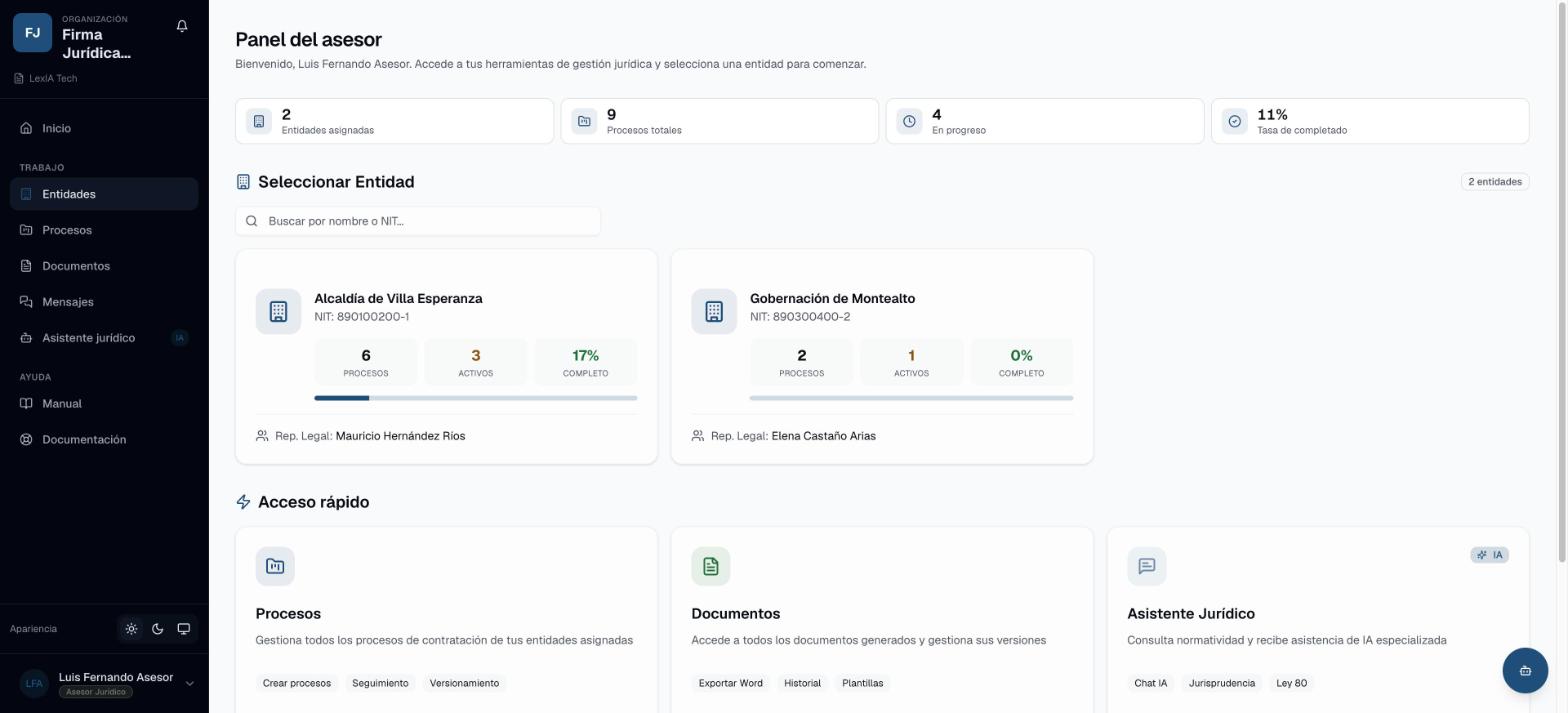
Task: Click the LexIA Tech label icon
Action: pos(19,78)
